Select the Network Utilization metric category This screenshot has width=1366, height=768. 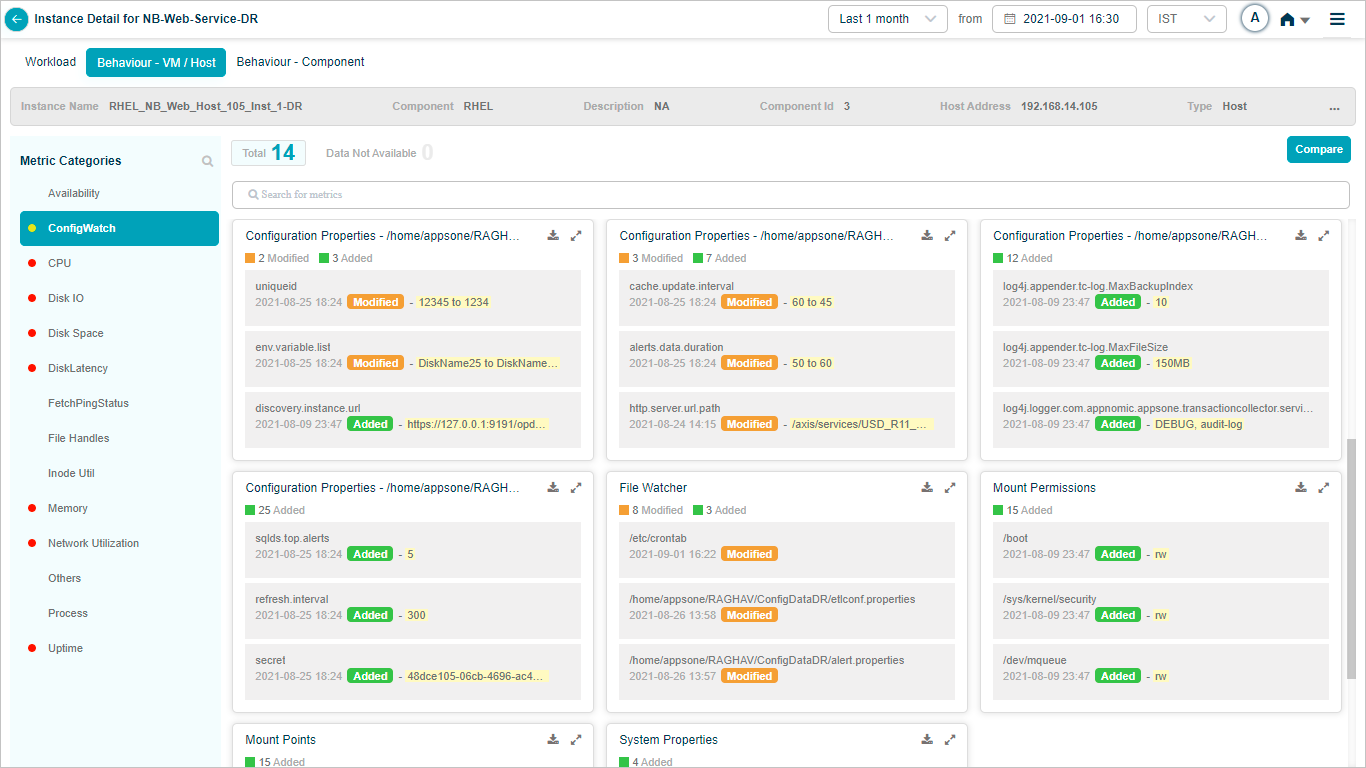[x=93, y=543]
